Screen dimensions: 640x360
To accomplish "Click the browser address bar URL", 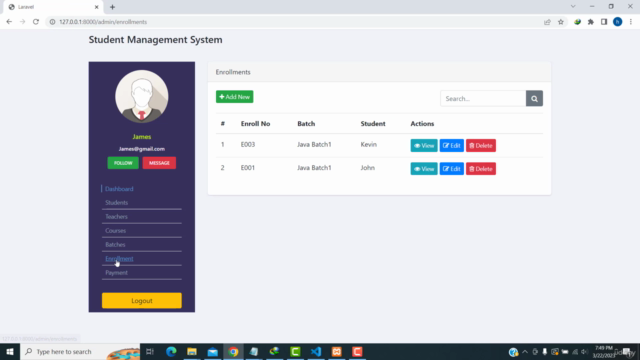I will 103,22.
